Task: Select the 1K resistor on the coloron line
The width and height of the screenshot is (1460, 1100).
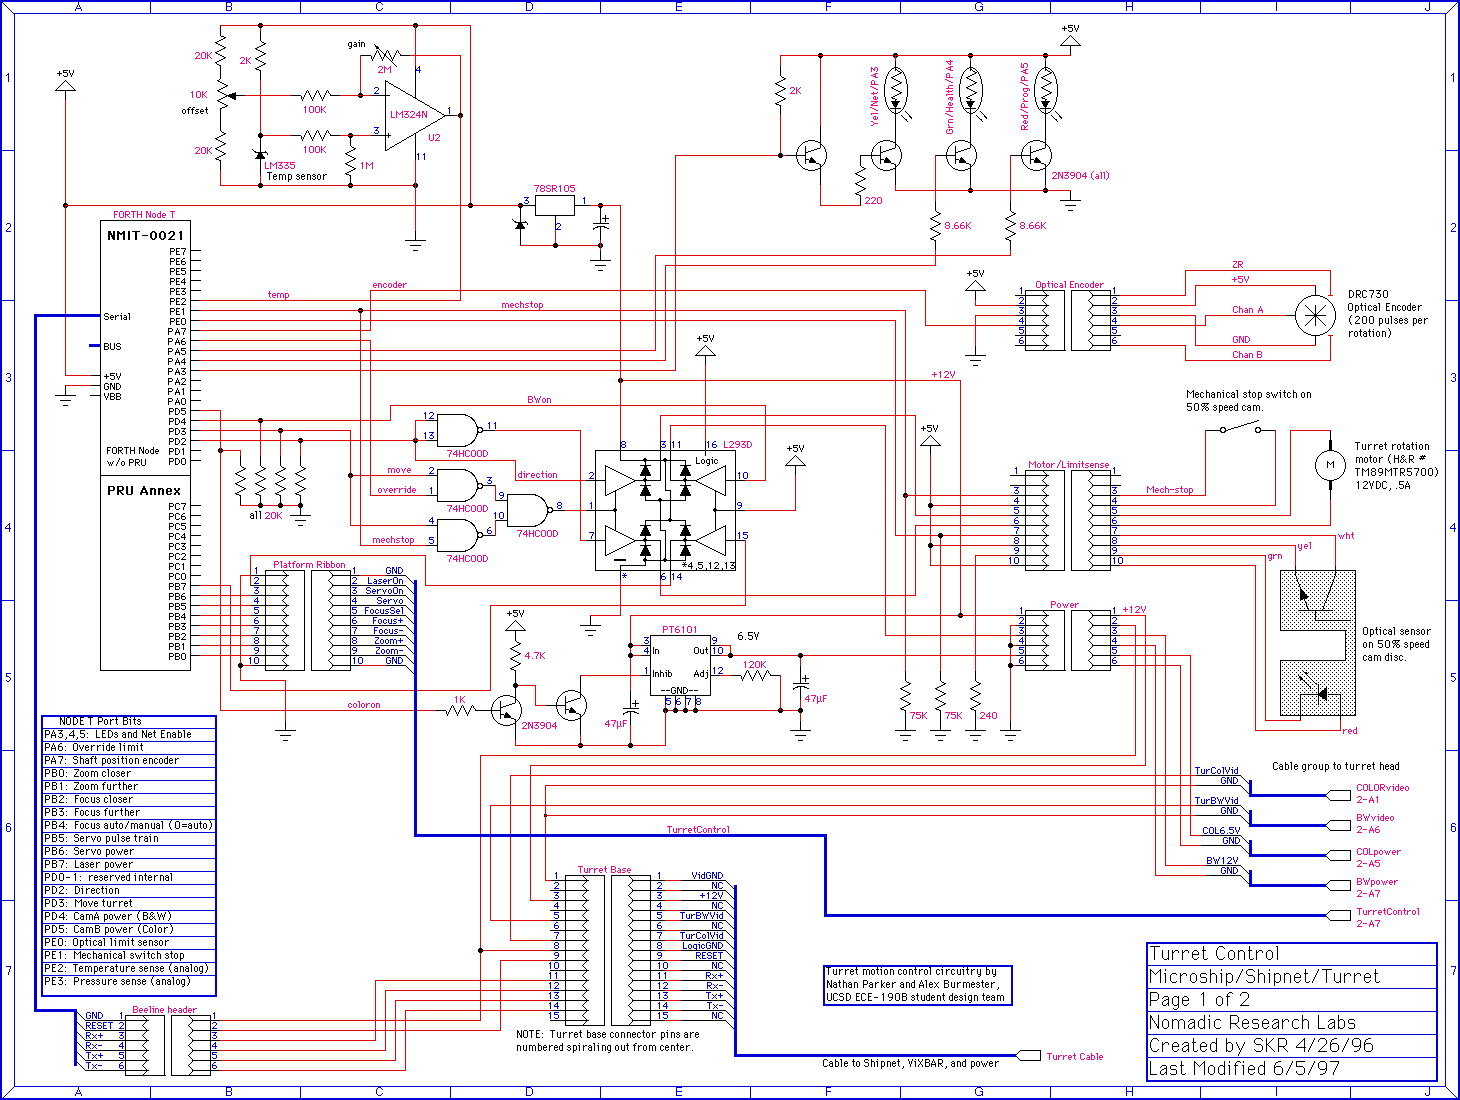Action: click(460, 710)
